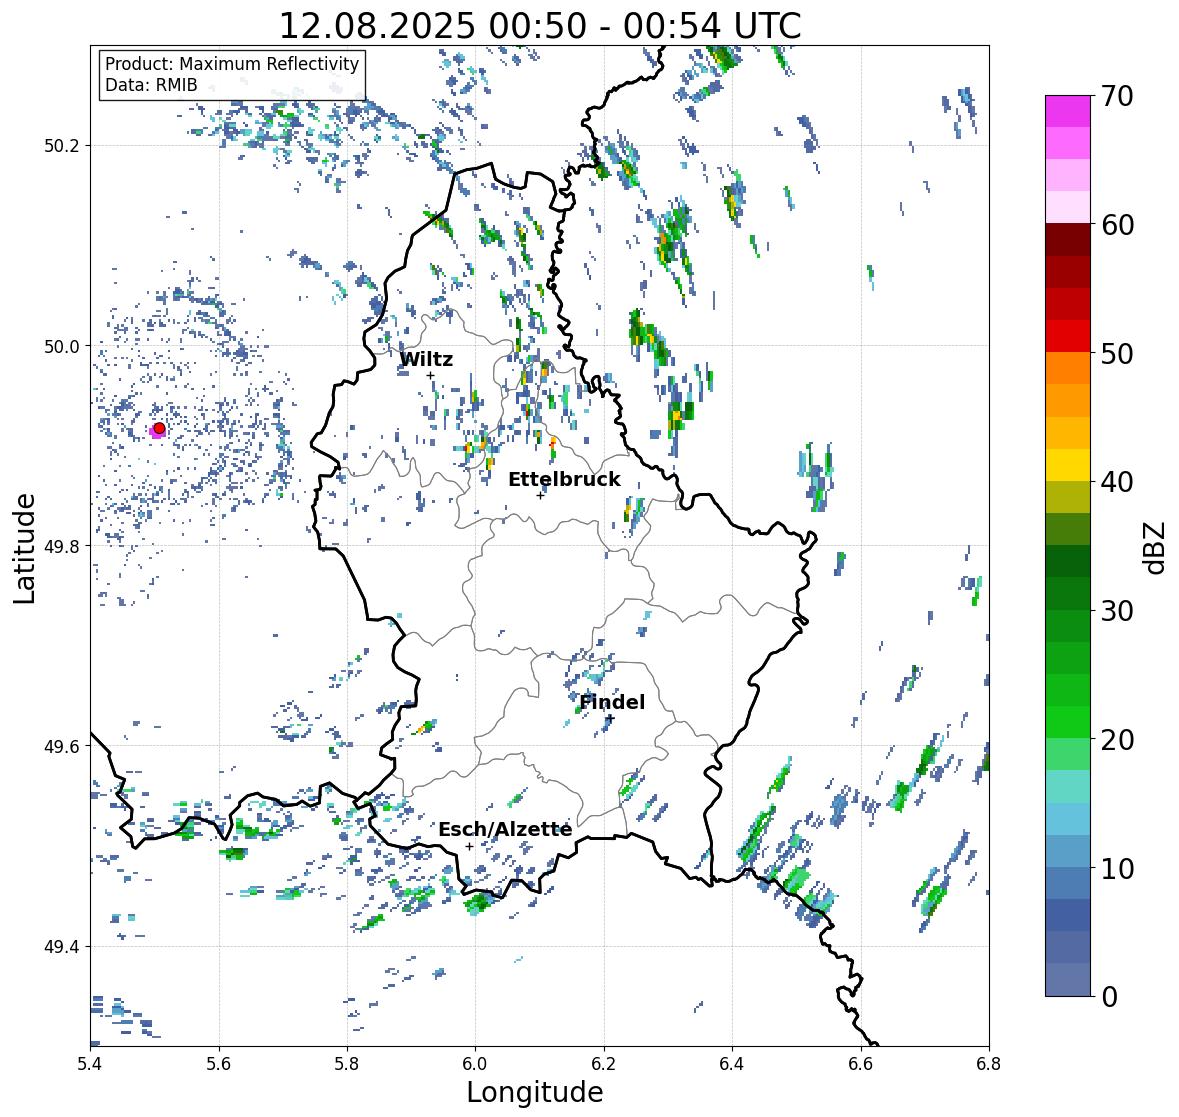Click the magenta band at the colorbar top
1179x1117 pixels.
click(x=1068, y=111)
